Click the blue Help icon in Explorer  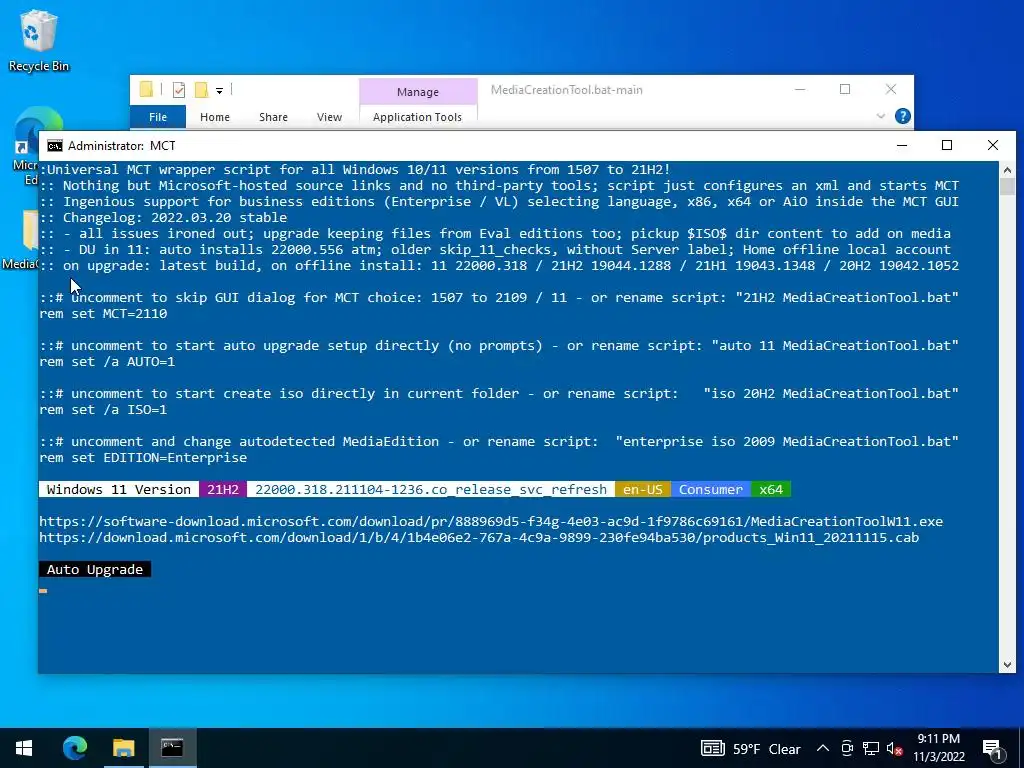pyautogui.click(x=903, y=116)
